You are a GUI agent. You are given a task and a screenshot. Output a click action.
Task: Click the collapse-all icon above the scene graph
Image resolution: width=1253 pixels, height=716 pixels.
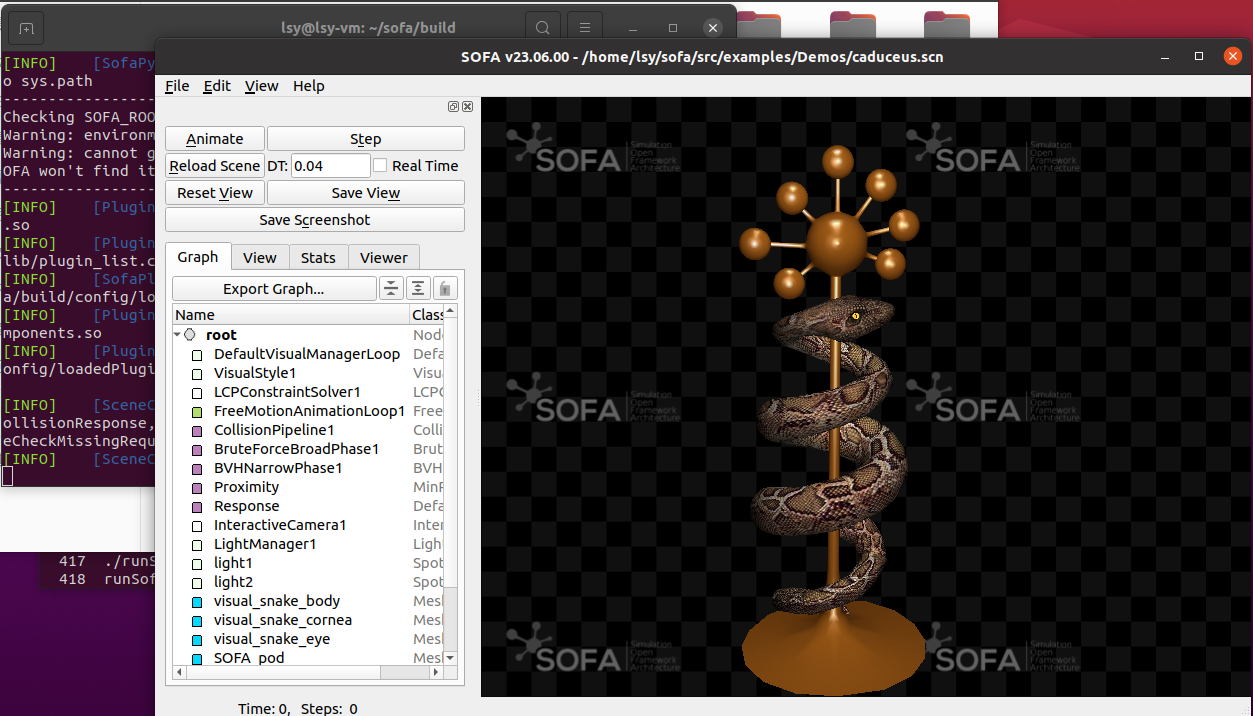click(x=391, y=288)
